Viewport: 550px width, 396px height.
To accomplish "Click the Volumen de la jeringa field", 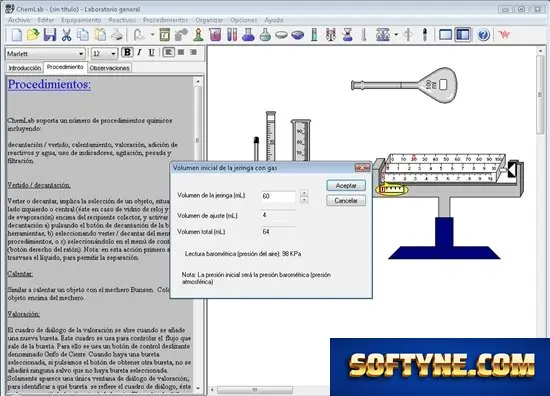I will [279, 196].
